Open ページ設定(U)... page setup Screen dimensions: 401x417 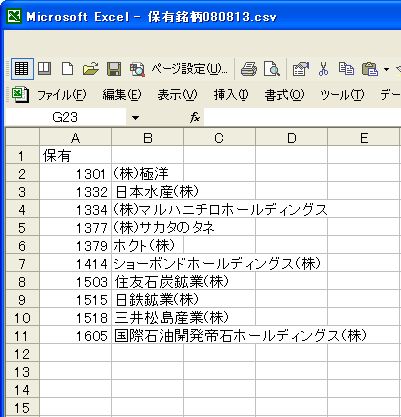point(190,69)
